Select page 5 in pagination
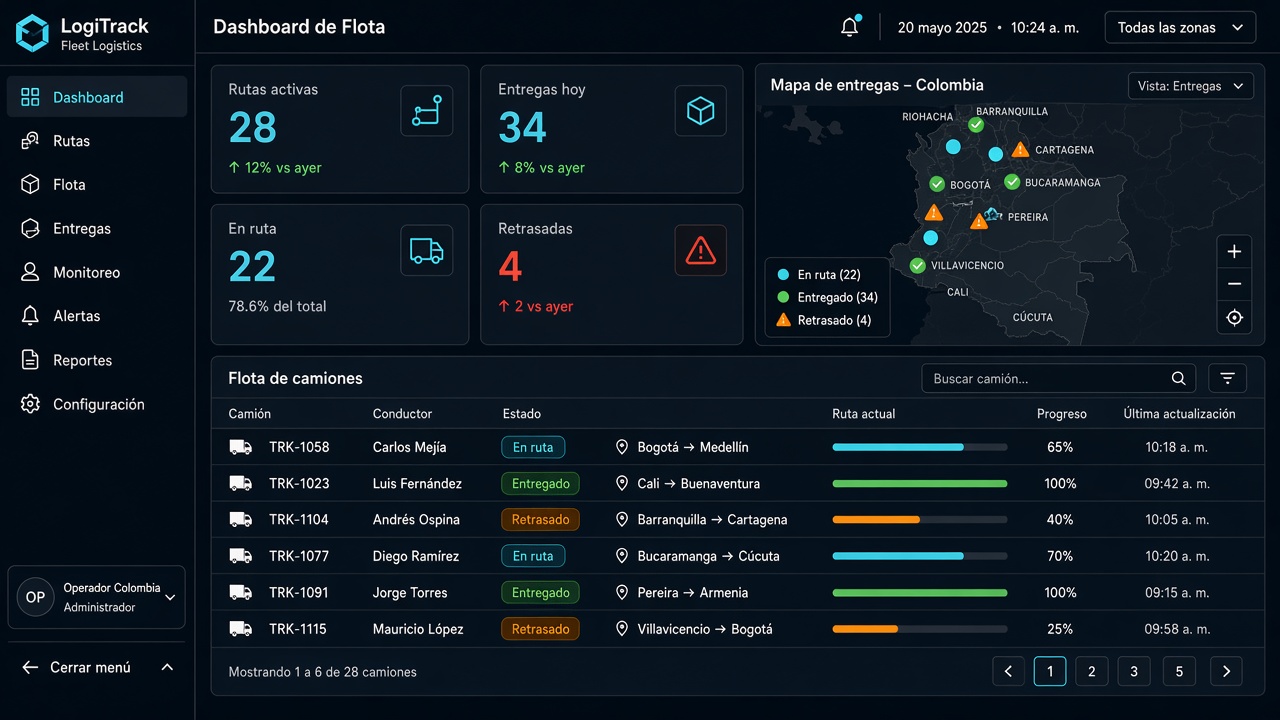Screen dimensions: 1280x720 [x=1179, y=671]
